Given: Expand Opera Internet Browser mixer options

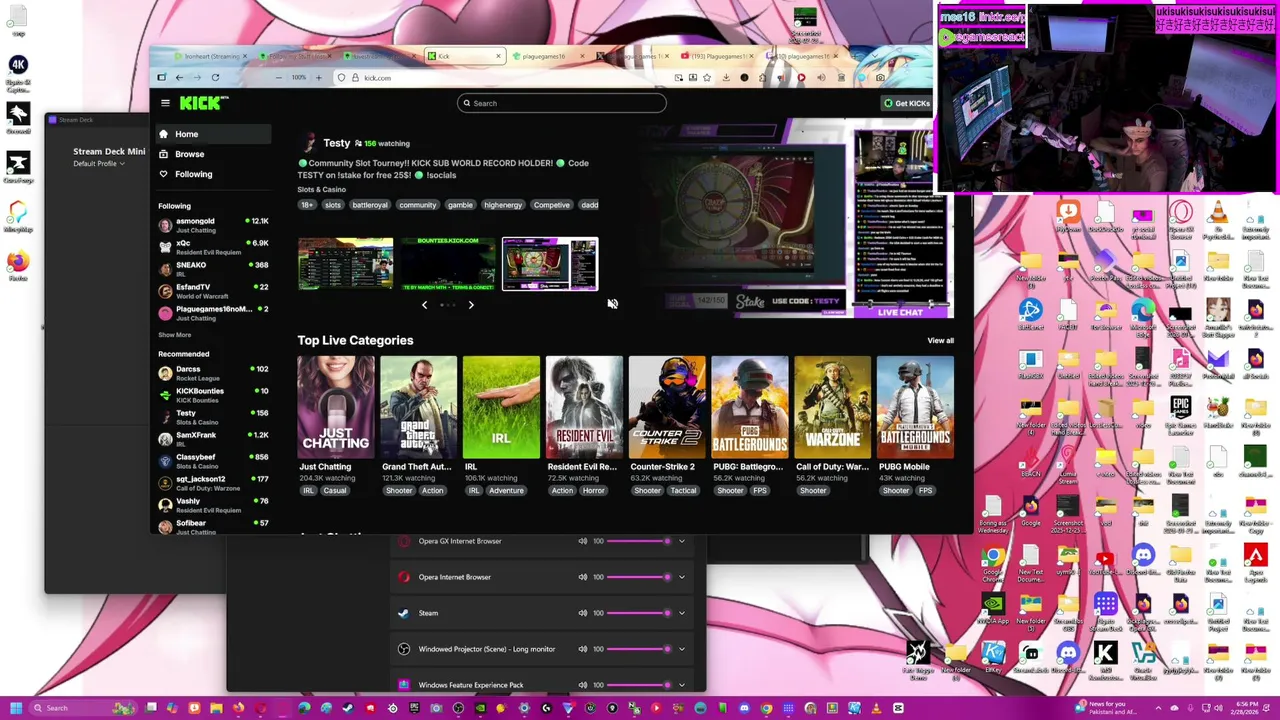Looking at the screenshot, I should [682, 577].
